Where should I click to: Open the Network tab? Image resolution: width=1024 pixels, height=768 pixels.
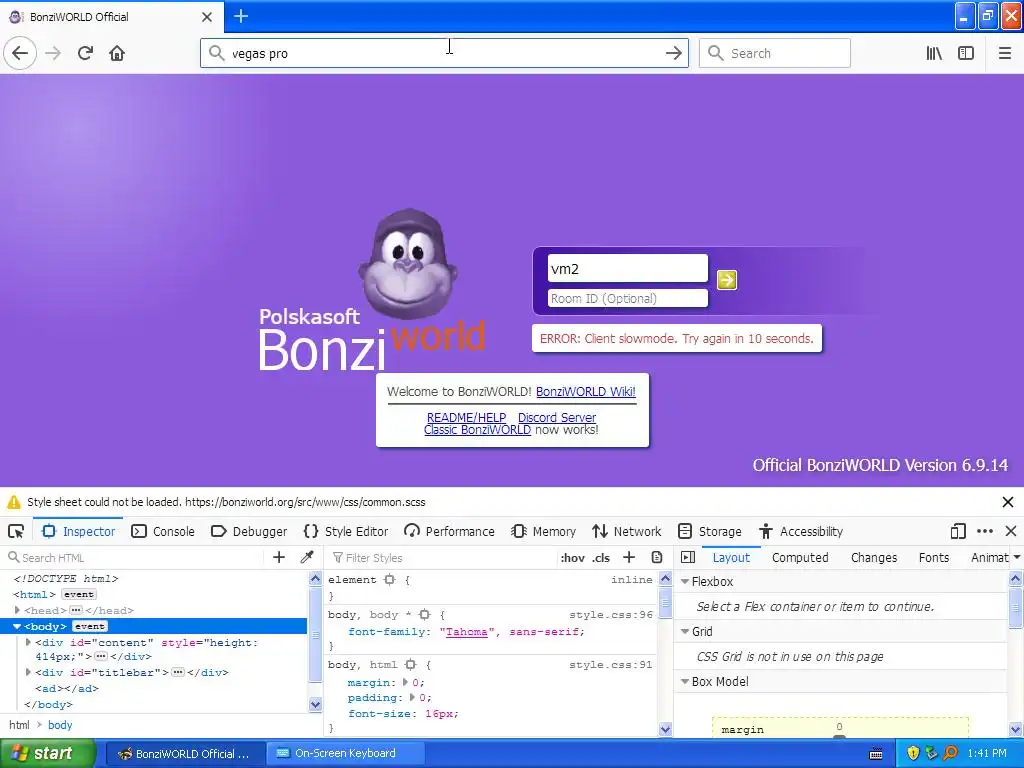pyautogui.click(x=626, y=532)
